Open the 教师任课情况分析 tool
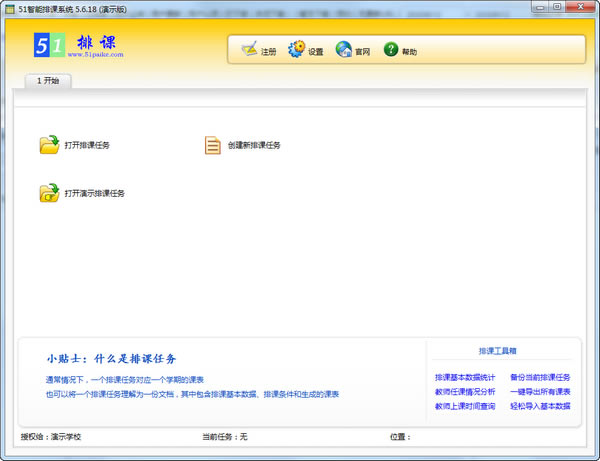The width and height of the screenshot is (600, 461). (465, 392)
